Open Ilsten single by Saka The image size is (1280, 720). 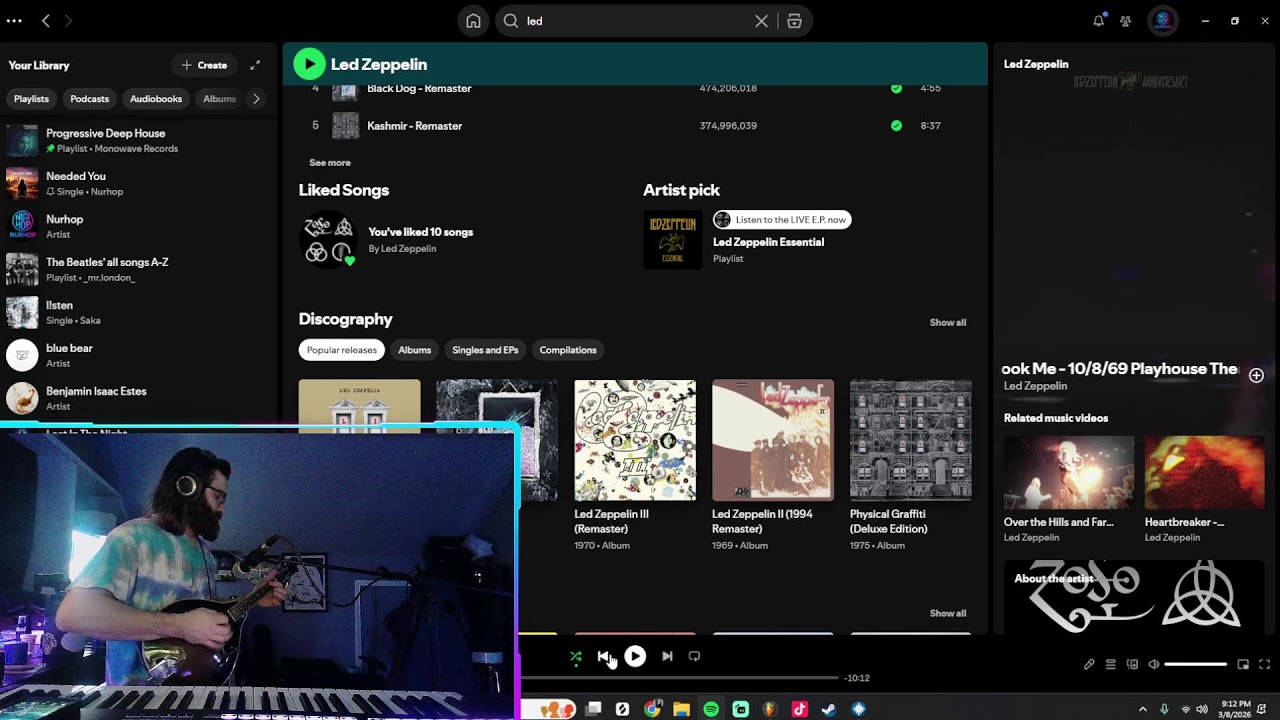139,313
